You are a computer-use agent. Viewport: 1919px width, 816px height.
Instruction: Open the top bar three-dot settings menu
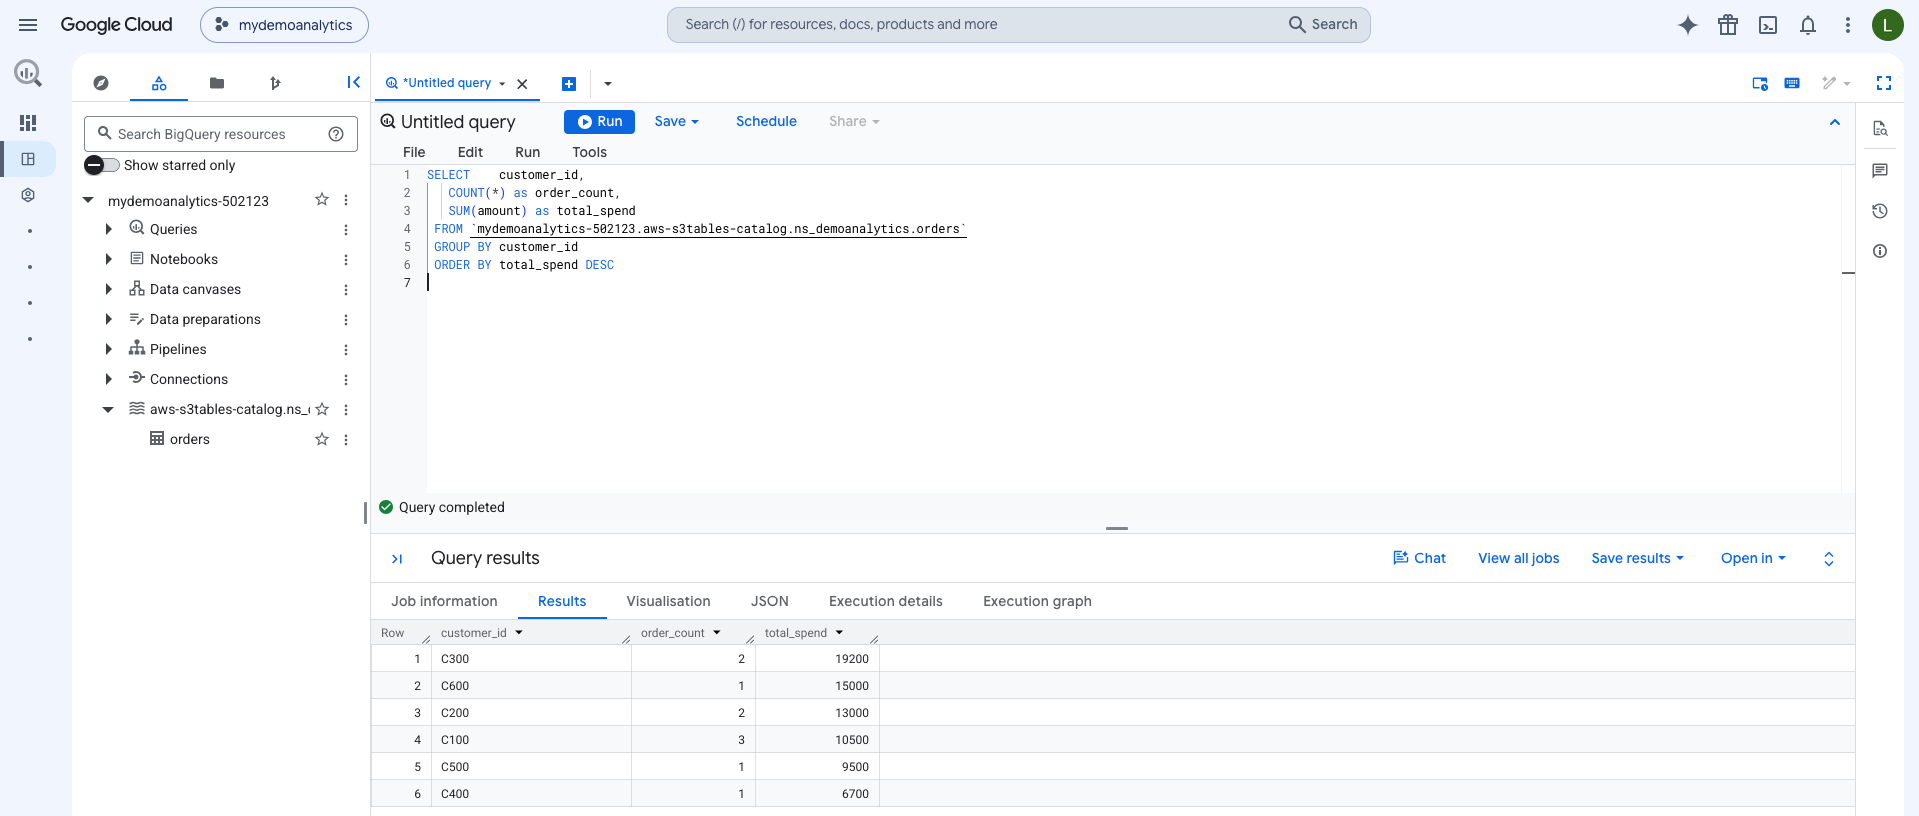click(1848, 25)
